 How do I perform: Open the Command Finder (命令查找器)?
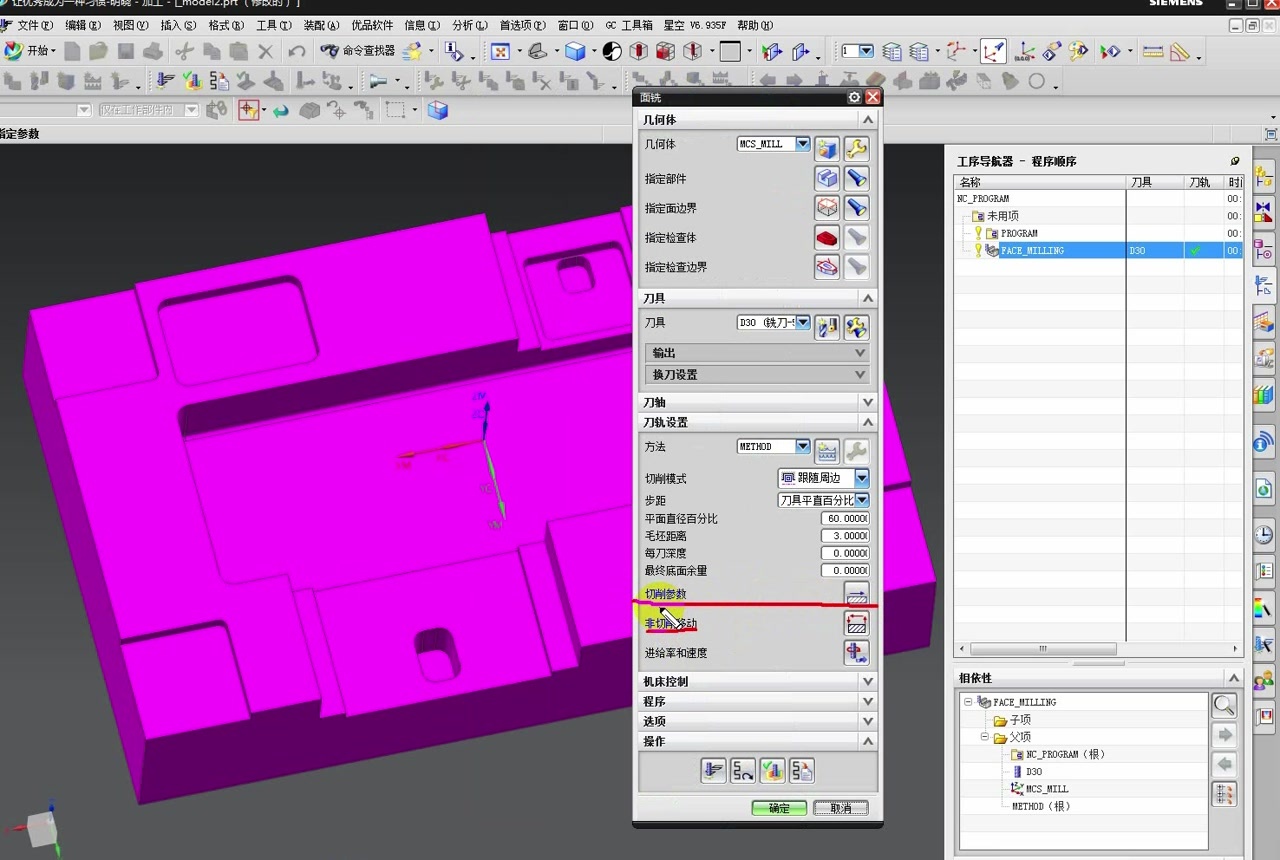click(x=357, y=51)
